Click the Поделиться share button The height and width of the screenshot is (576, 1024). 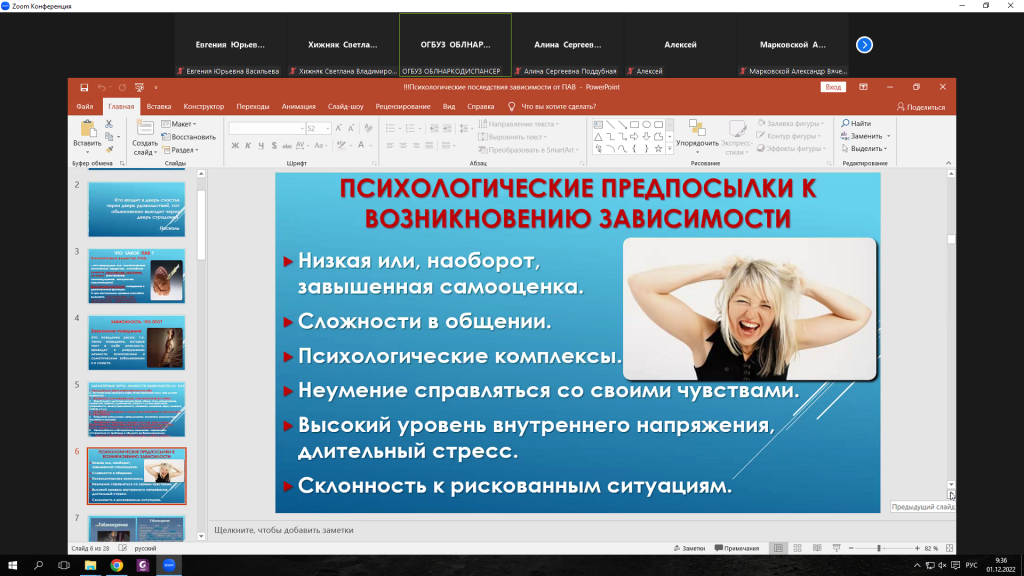tap(921, 107)
